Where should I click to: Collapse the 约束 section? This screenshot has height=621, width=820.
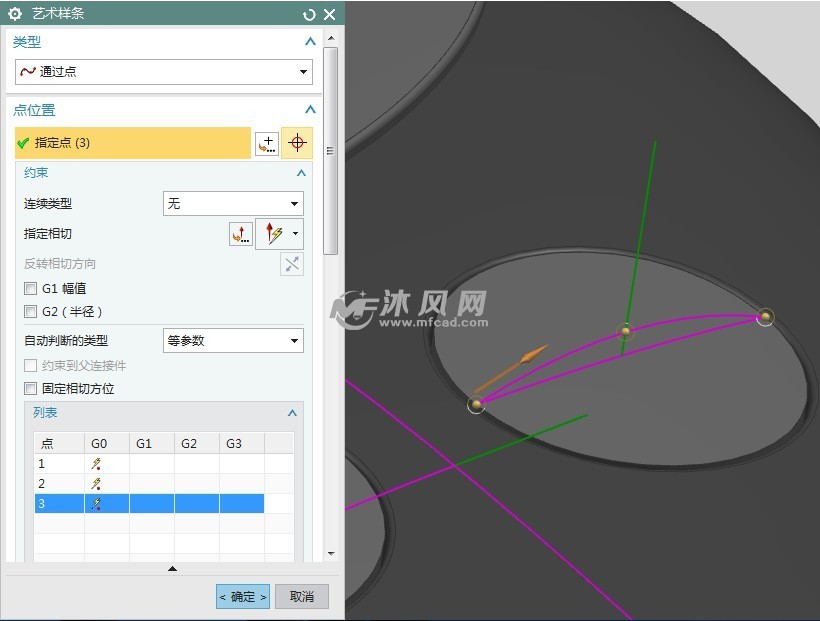301,173
